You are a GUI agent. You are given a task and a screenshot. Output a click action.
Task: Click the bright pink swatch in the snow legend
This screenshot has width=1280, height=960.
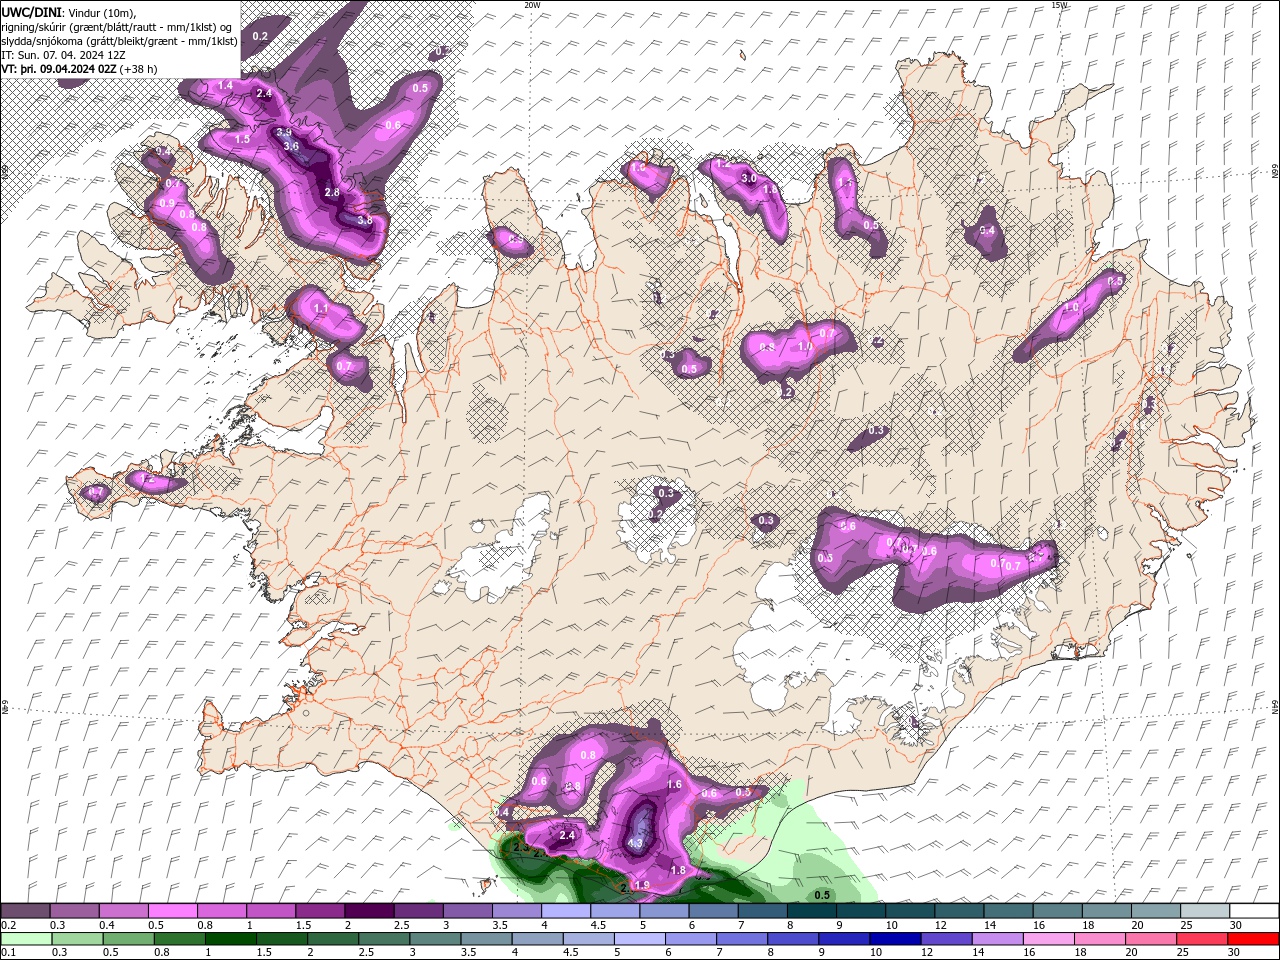172,911
